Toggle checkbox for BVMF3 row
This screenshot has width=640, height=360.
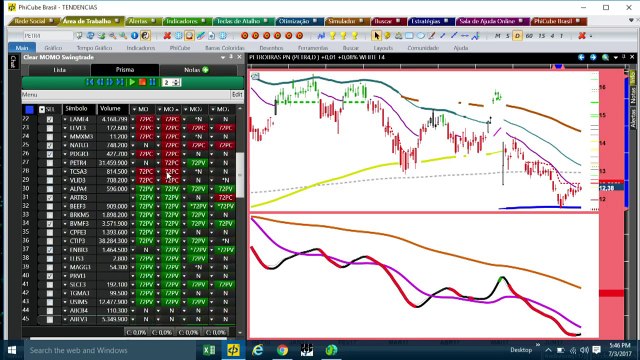(50, 224)
